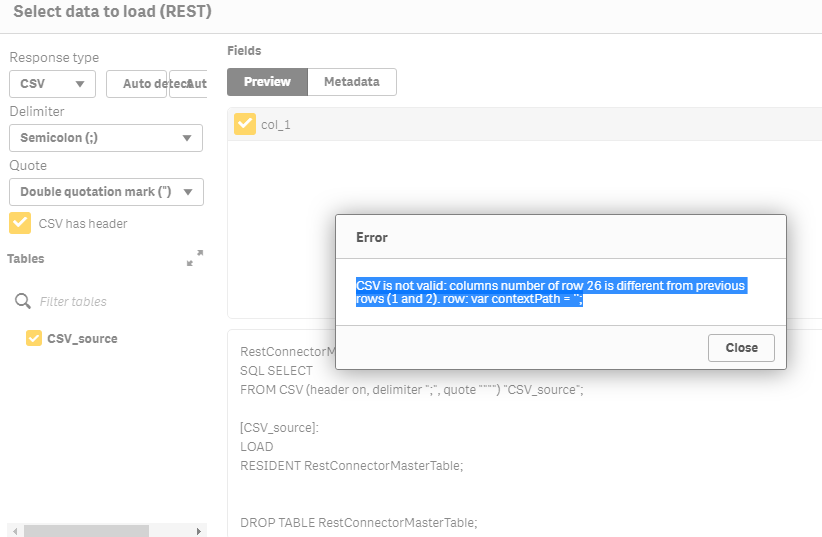Click the right scroll arrow
The width and height of the screenshot is (822, 537).
[199, 531]
